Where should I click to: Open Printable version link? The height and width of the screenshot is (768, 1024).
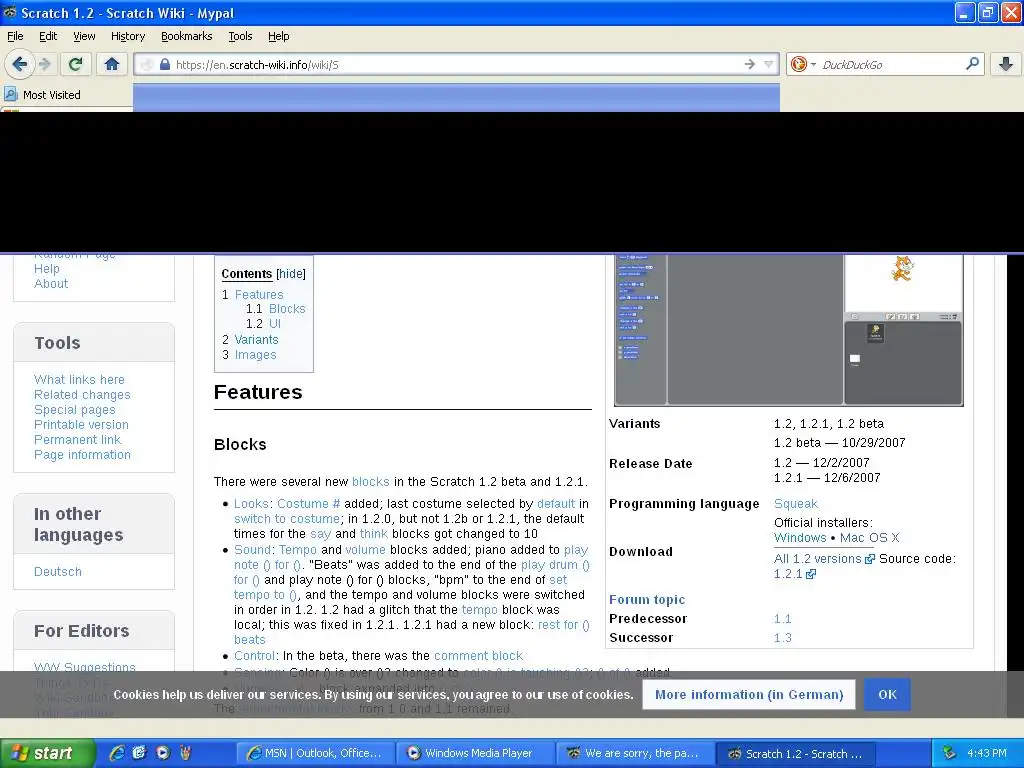(x=81, y=424)
